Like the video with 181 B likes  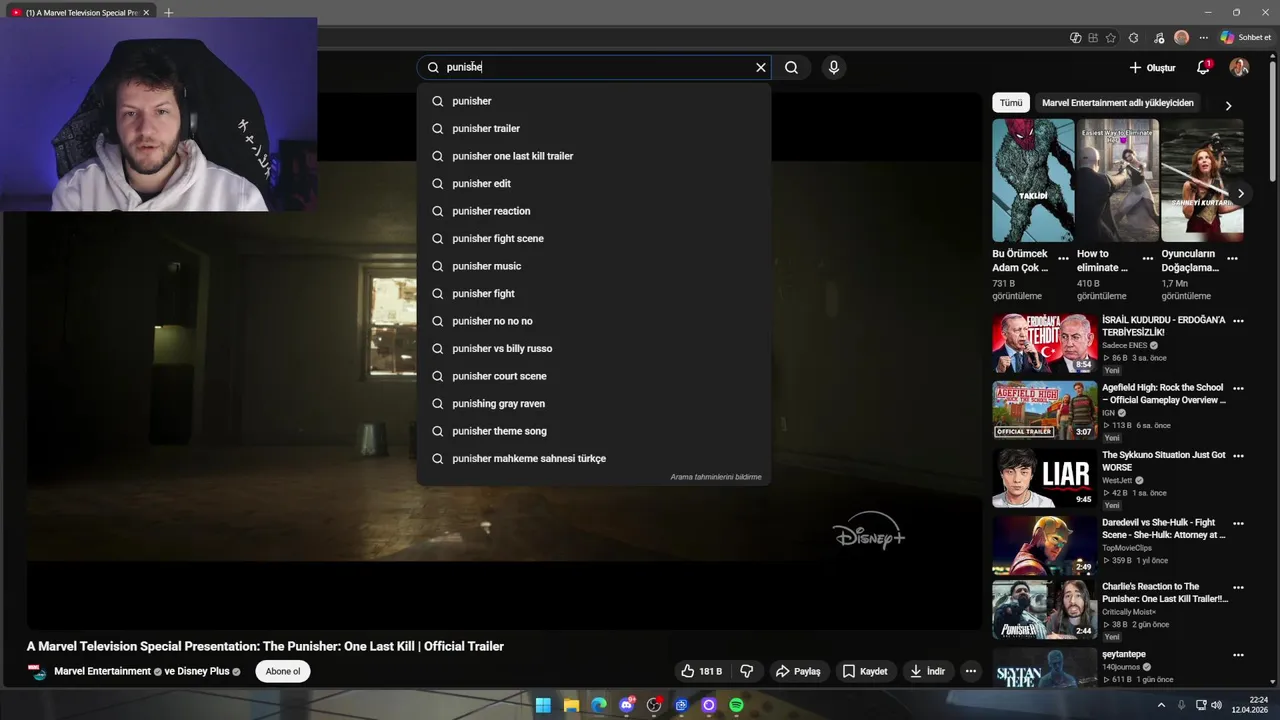tap(701, 671)
